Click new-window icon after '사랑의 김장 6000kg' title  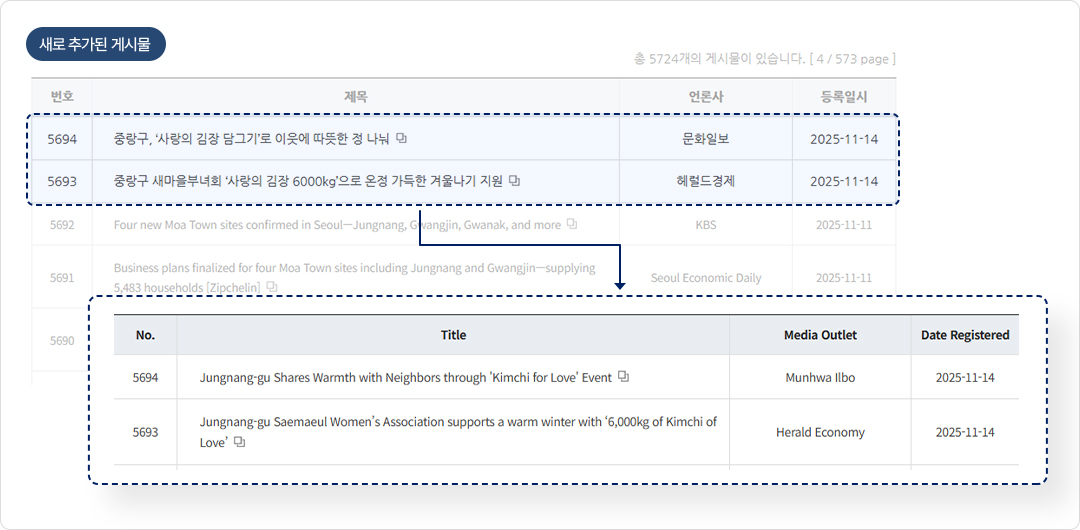515,181
